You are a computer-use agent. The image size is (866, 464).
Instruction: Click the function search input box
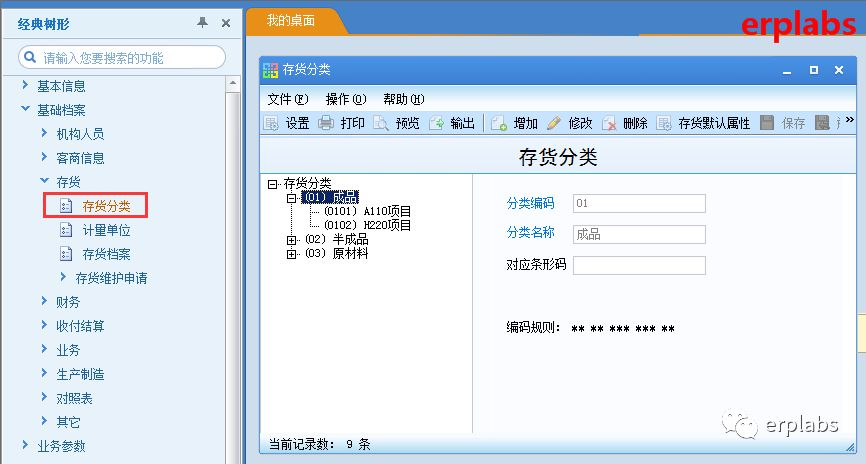[x=122, y=57]
